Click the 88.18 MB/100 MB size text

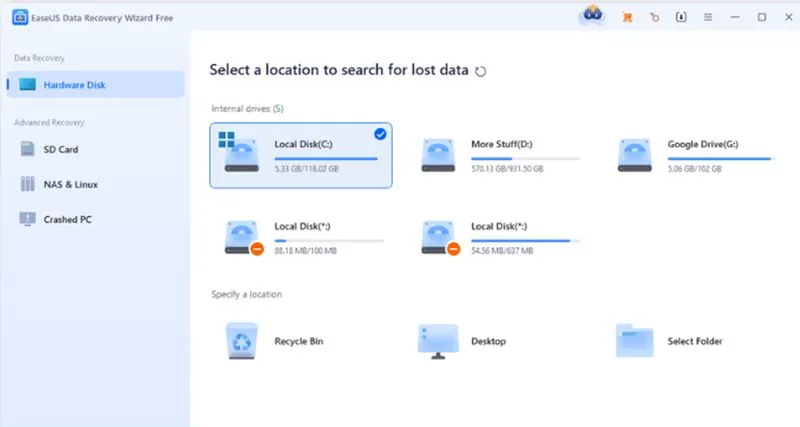click(x=306, y=251)
